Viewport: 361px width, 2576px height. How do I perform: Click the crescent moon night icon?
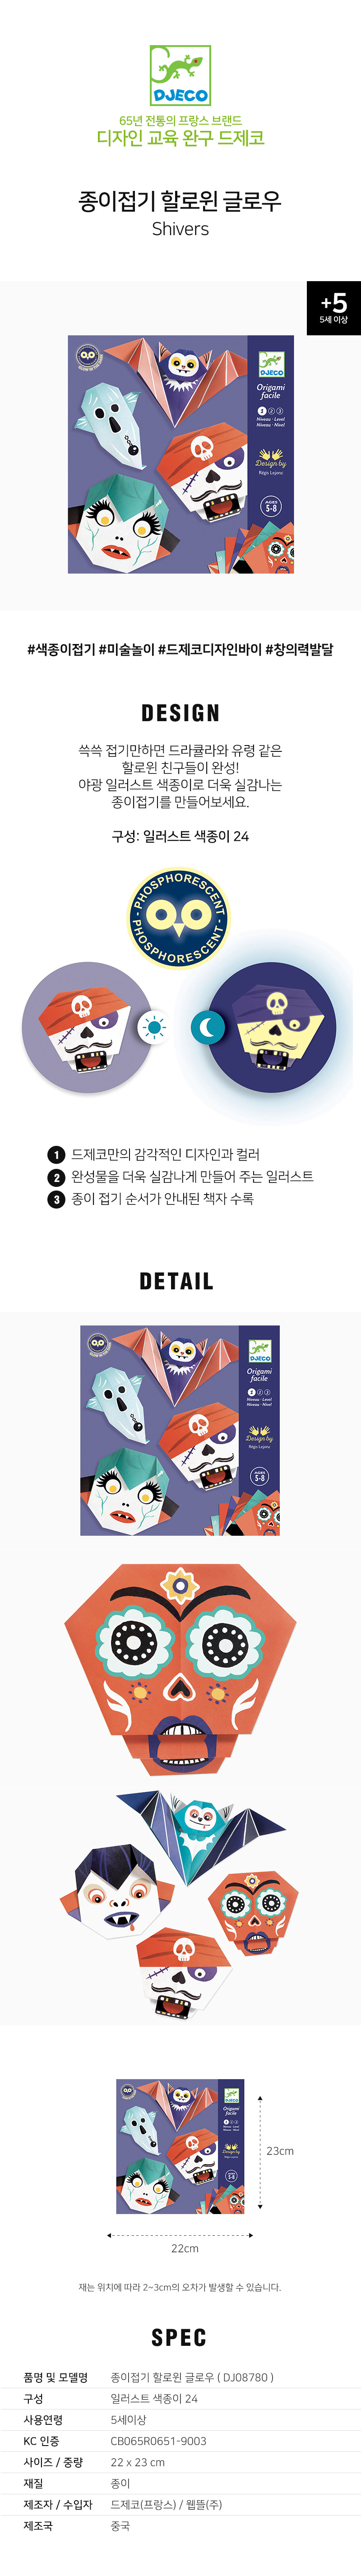tap(208, 1027)
